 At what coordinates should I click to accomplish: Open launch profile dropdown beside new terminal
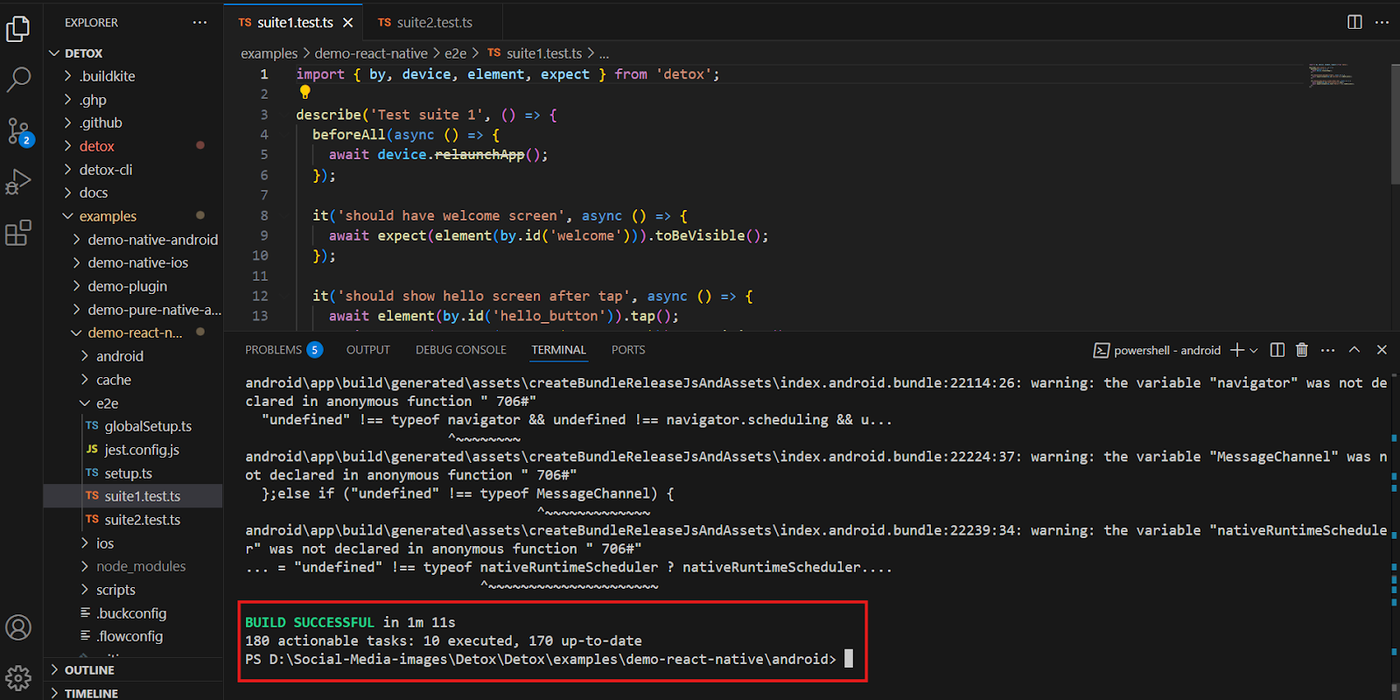click(x=1254, y=350)
